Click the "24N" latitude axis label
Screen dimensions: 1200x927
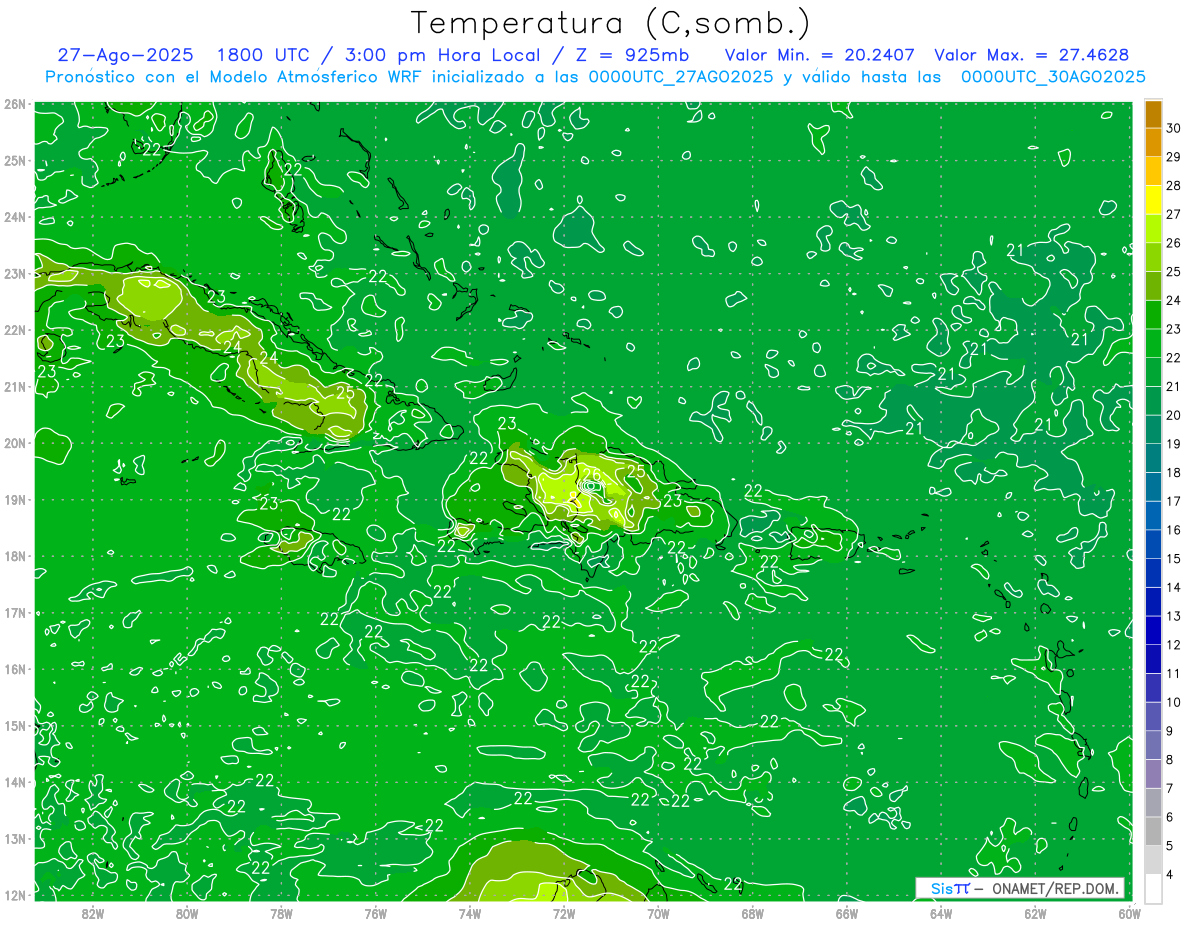(x=14, y=217)
